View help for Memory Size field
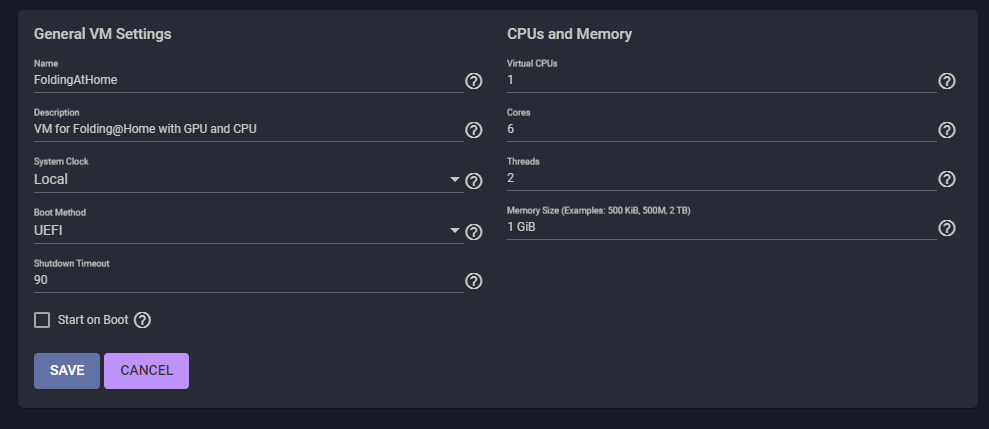This screenshot has width=989, height=429. click(x=947, y=228)
